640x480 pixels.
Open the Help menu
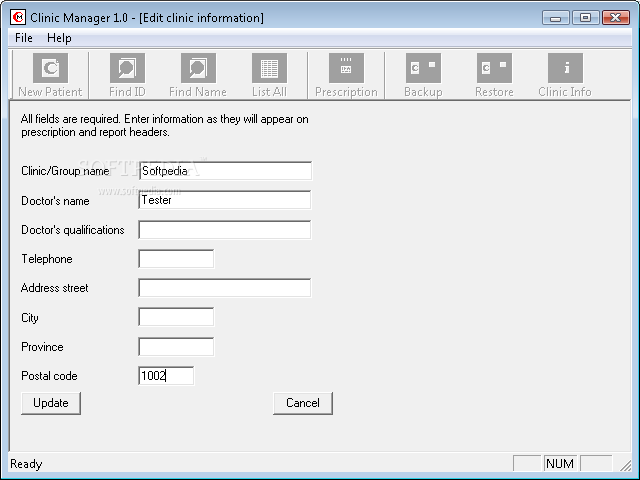pyautogui.click(x=59, y=38)
